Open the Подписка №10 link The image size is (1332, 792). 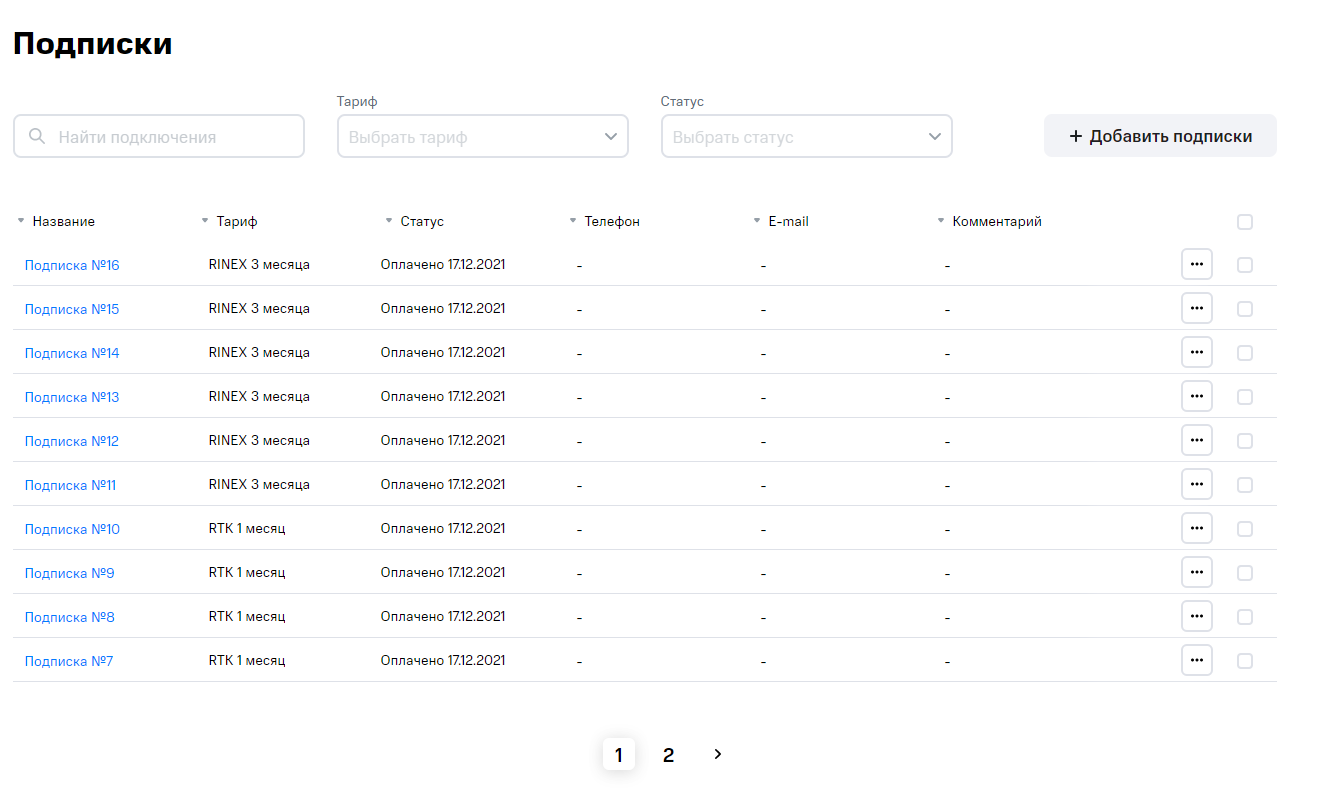(x=72, y=529)
